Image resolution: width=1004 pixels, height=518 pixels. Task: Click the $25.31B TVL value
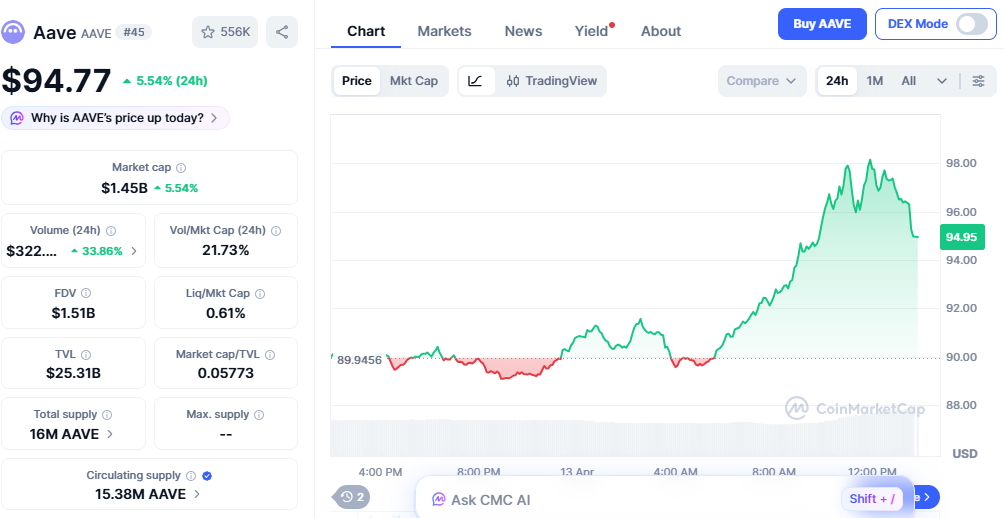[73, 373]
